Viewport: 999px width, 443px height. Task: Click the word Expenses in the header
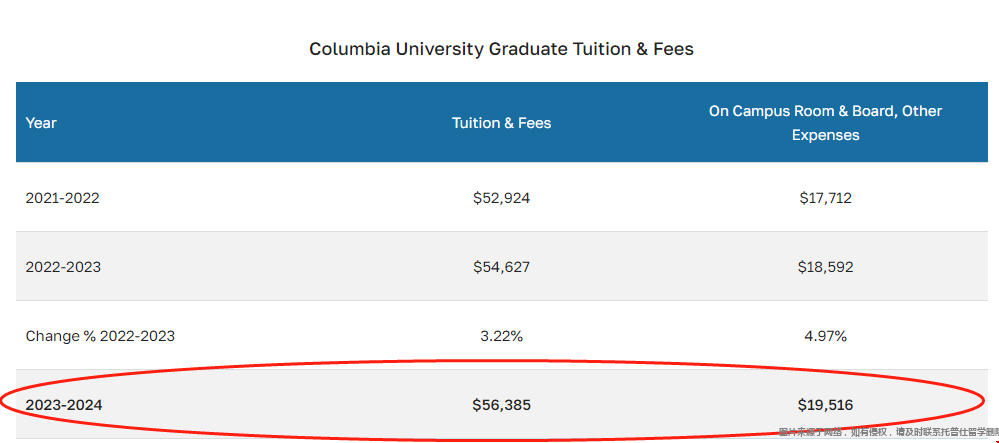tap(825, 135)
